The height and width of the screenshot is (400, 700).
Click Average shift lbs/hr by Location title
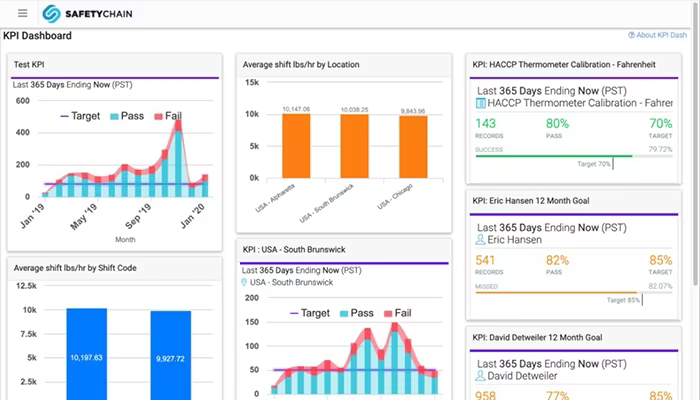(x=301, y=65)
